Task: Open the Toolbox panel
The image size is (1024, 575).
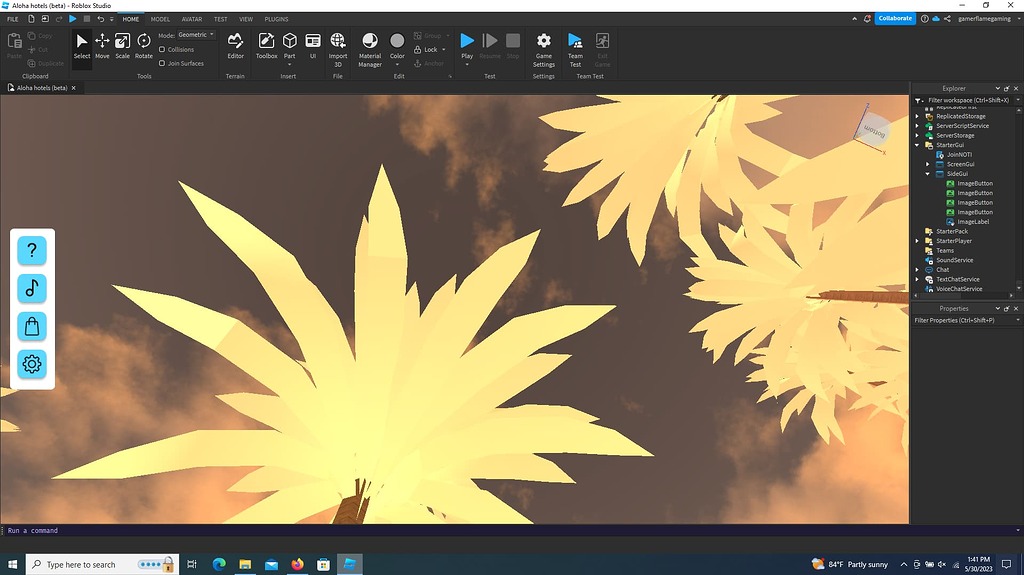Action: point(266,46)
